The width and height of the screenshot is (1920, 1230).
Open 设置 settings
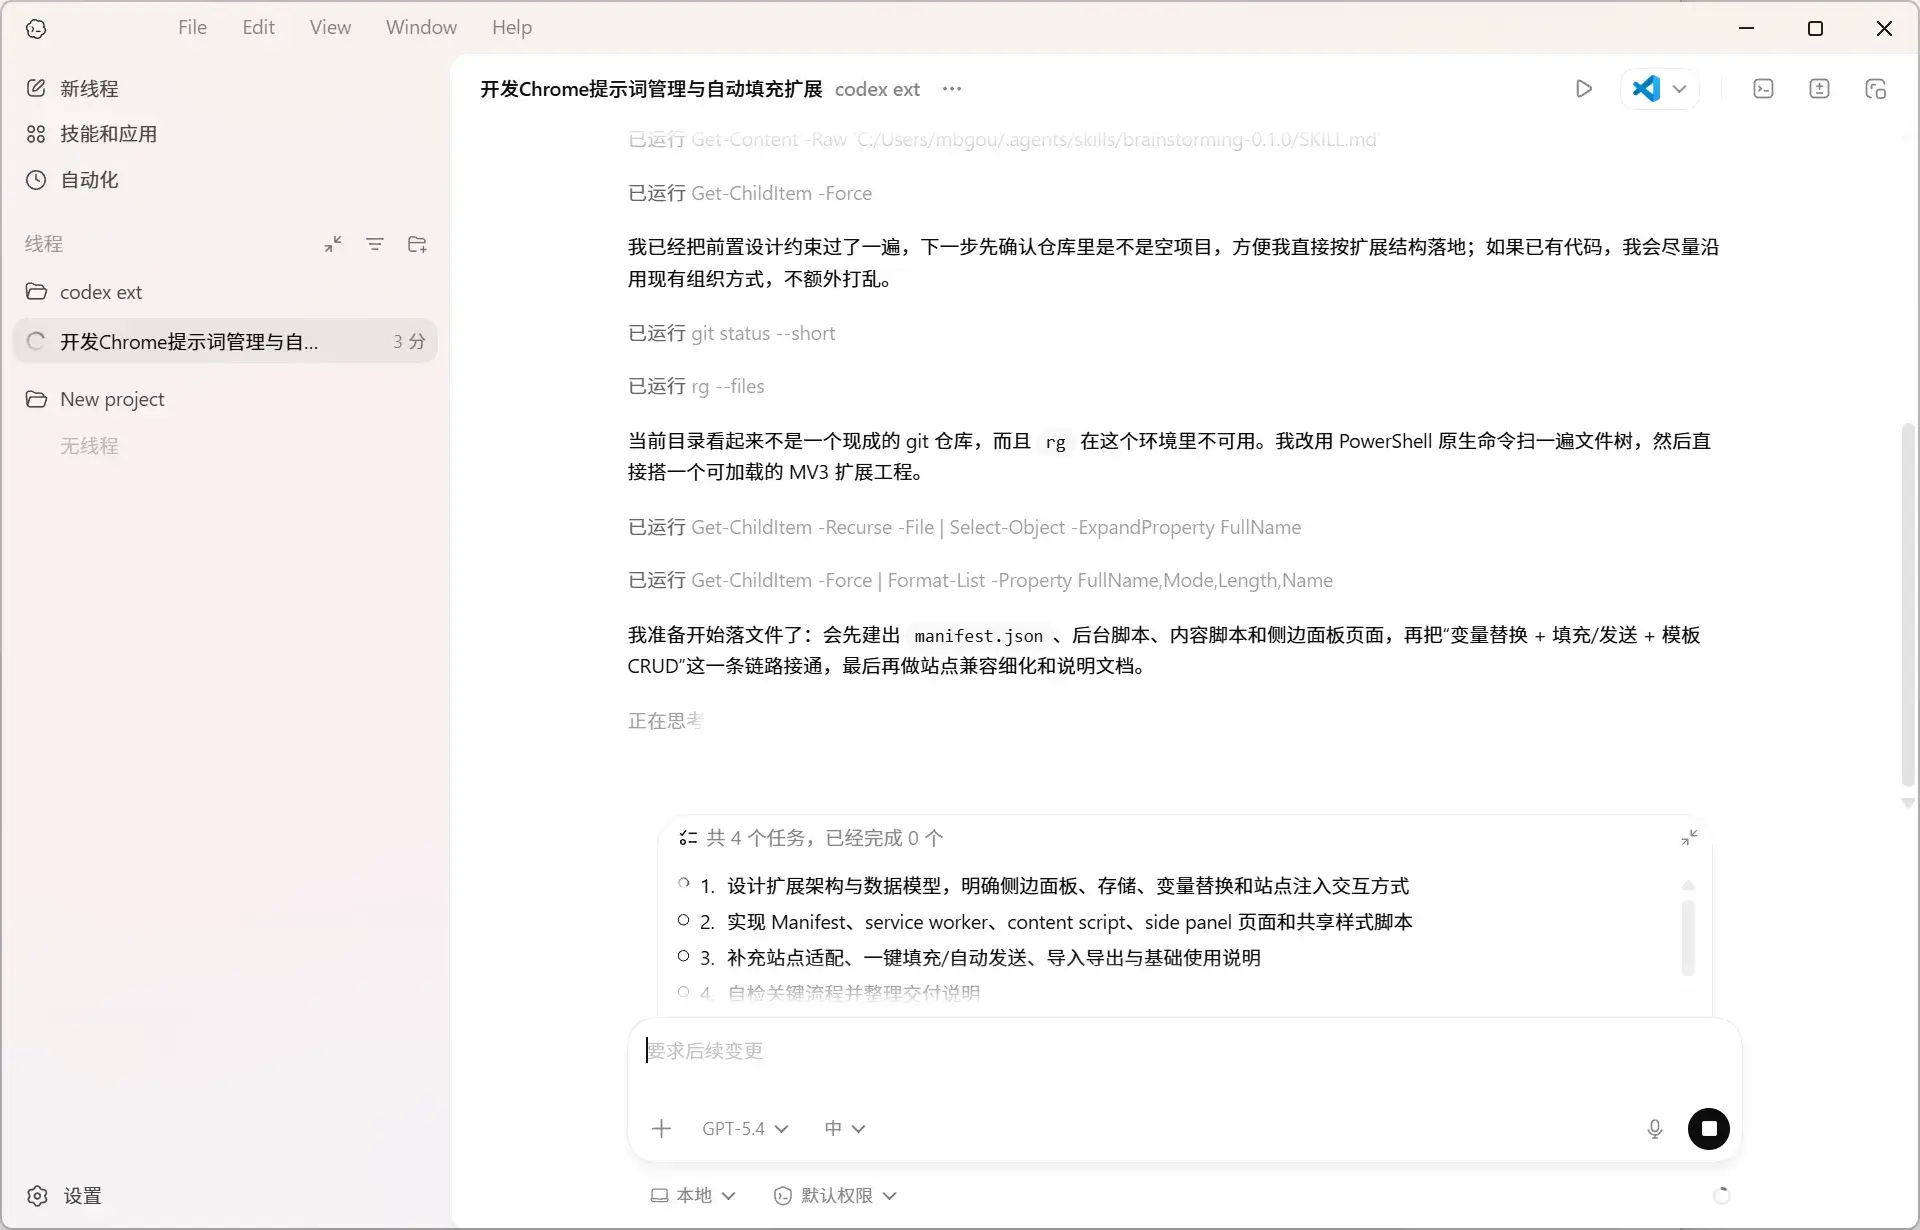tap(65, 1196)
